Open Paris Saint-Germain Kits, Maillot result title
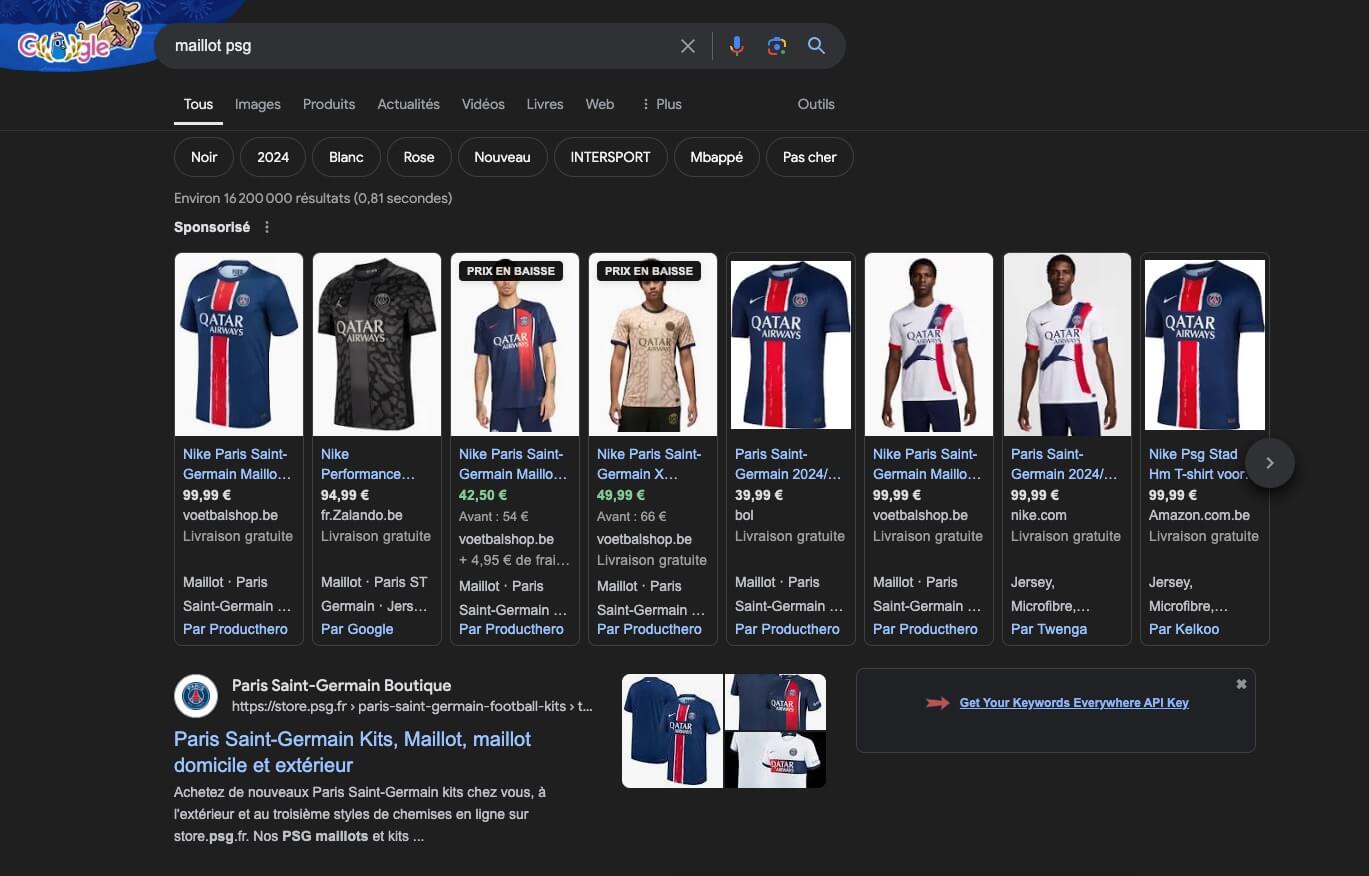Screen dimensions: 1369x876 pyautogui.click(x=352, y=752)
